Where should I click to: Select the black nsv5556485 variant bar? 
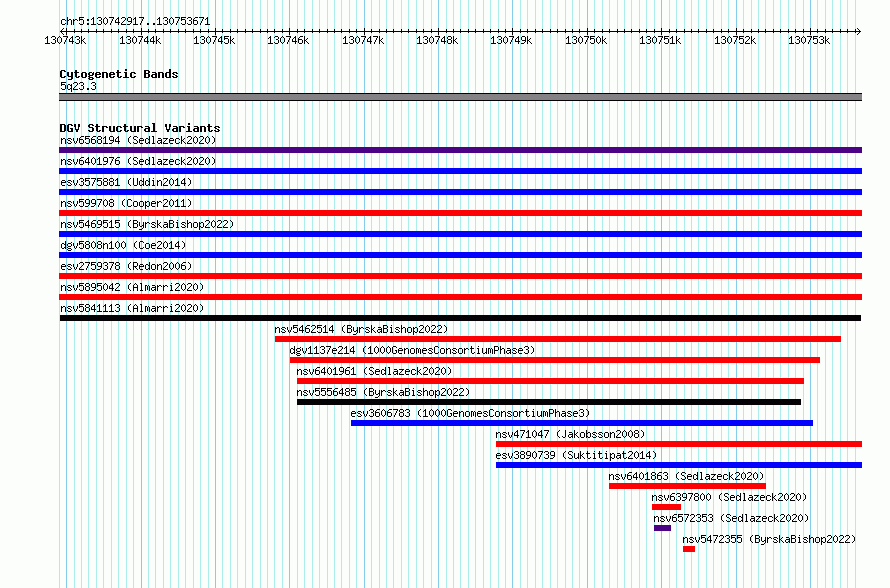(x=549, y=402)
